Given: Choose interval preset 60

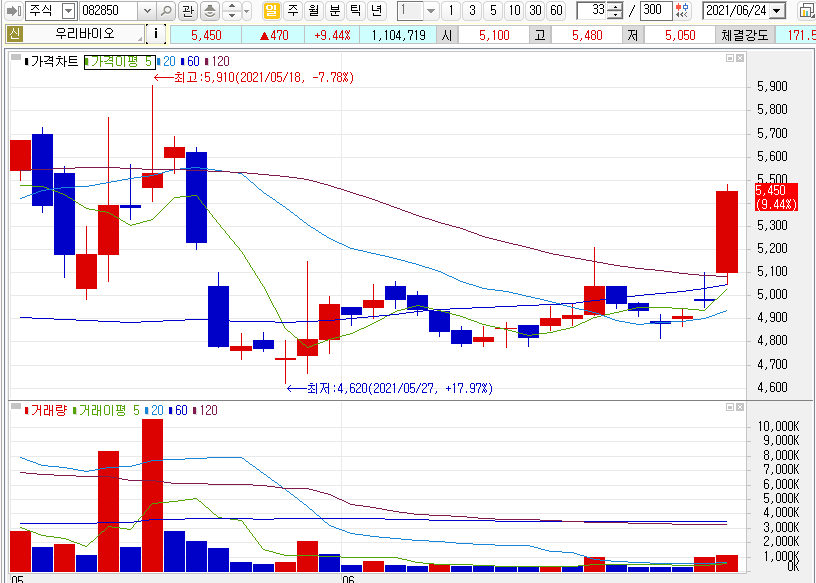Looking at the screenshot, I should tap(556, 10).
